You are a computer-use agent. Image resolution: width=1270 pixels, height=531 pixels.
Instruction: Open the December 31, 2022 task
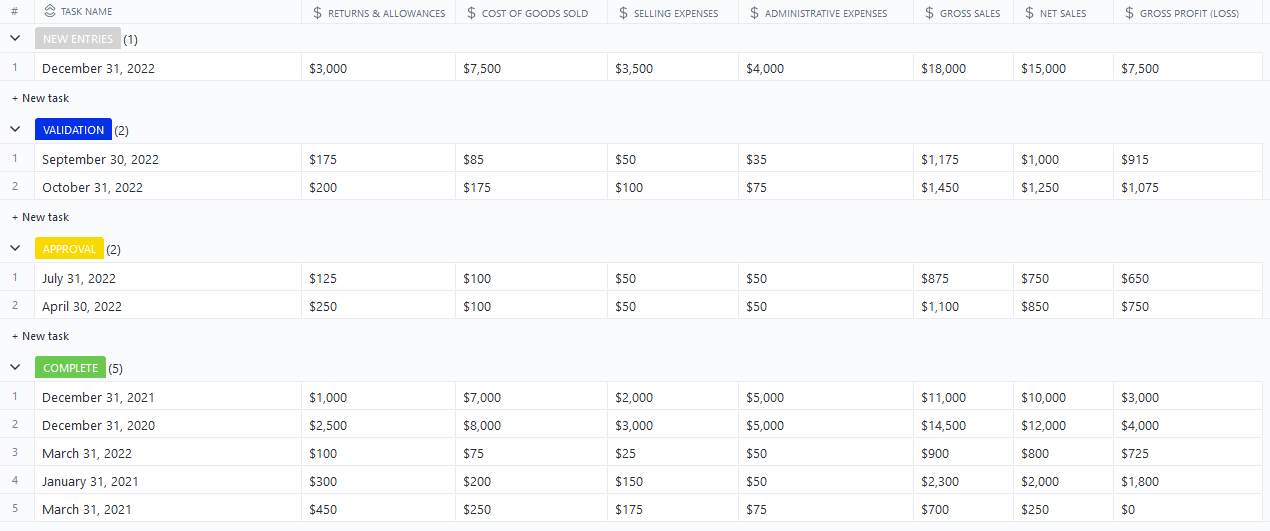pos(98,69)
